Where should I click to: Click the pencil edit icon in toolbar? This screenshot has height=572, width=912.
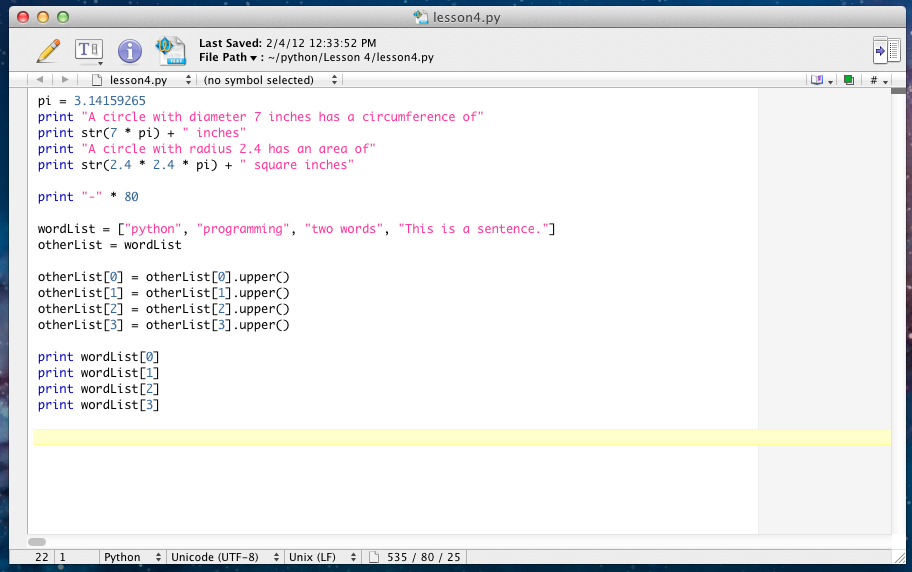pyautogui.click(x=48, y=51)
